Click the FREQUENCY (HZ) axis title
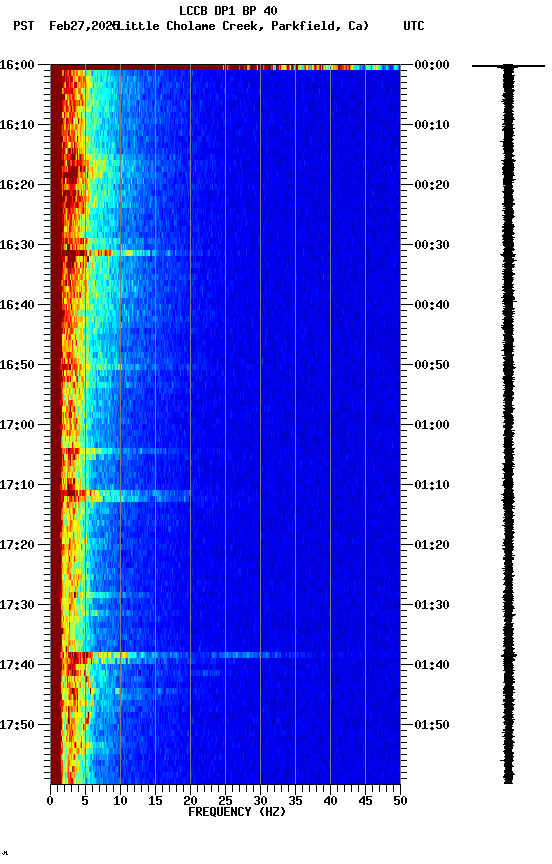 tap(237, 813)
